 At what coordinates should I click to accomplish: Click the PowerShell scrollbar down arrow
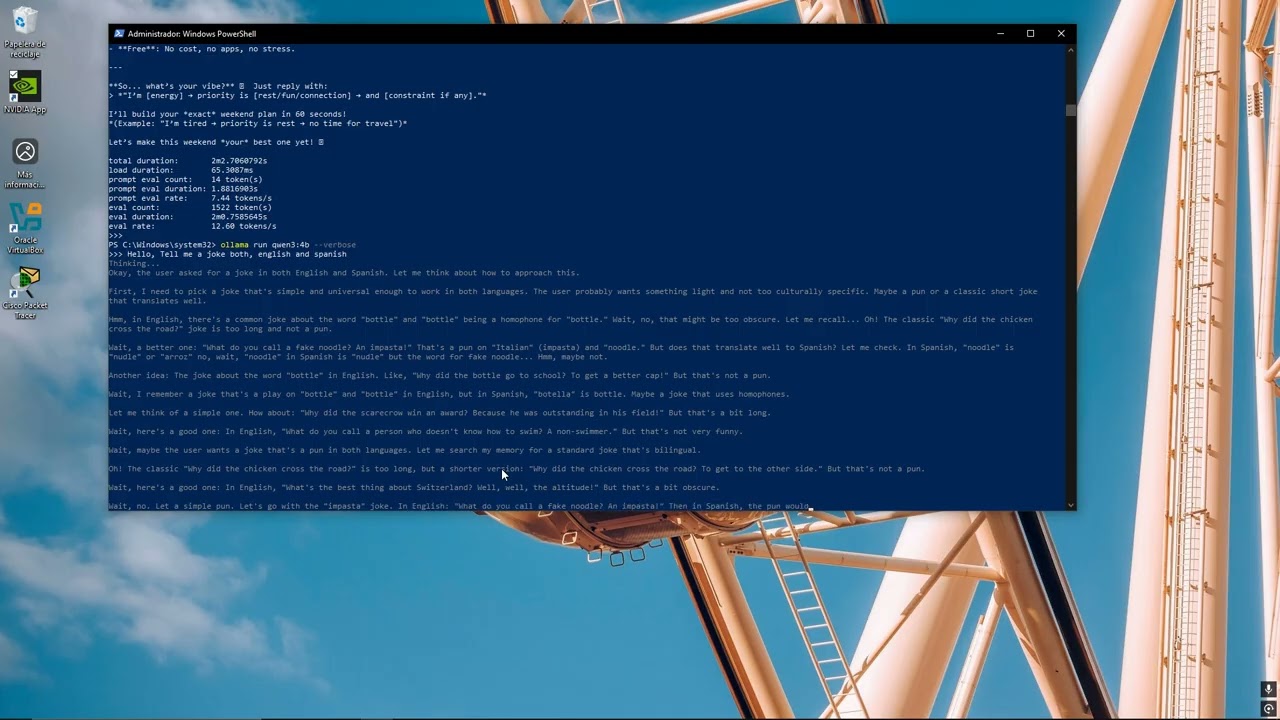[1071, 505]
